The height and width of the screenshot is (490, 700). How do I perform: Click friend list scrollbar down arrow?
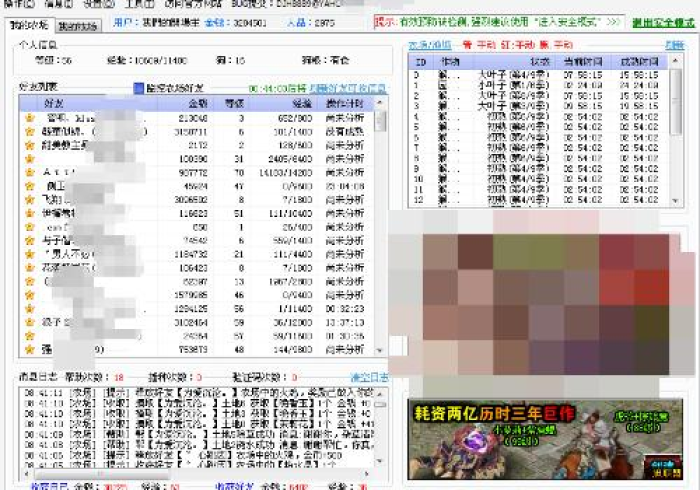click(380, 351)
